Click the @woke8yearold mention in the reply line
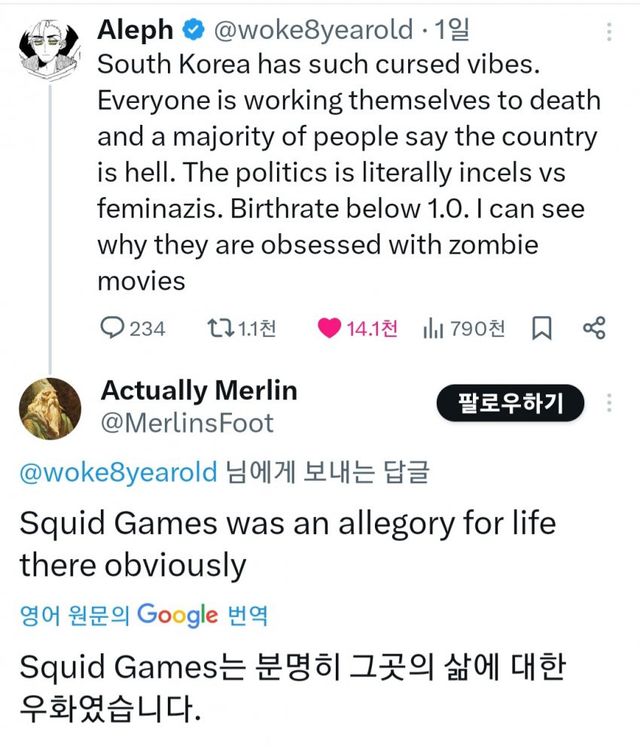This screenshot has height=751, width=640. [x=117, y=472]
